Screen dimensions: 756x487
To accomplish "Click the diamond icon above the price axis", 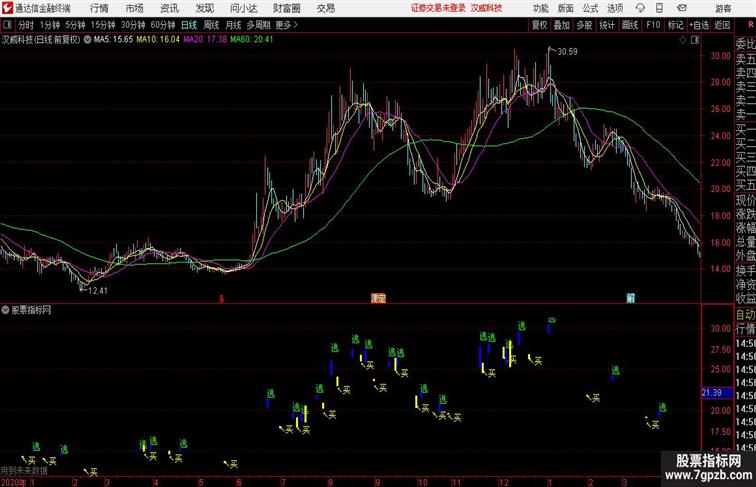I will point(683,40).
